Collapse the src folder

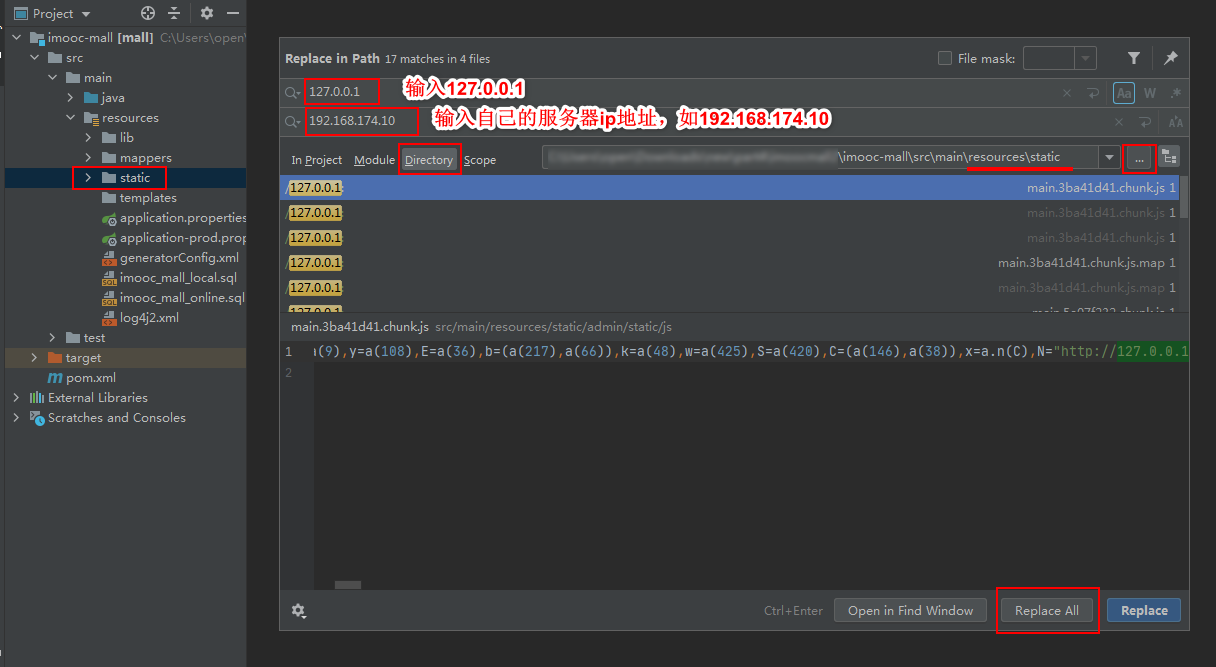[x=35, y=58]
